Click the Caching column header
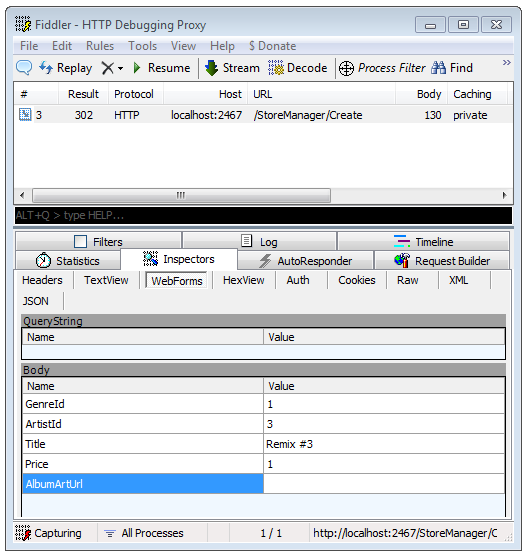The height and width of the screenshot is (554, 526). point(477,94)
